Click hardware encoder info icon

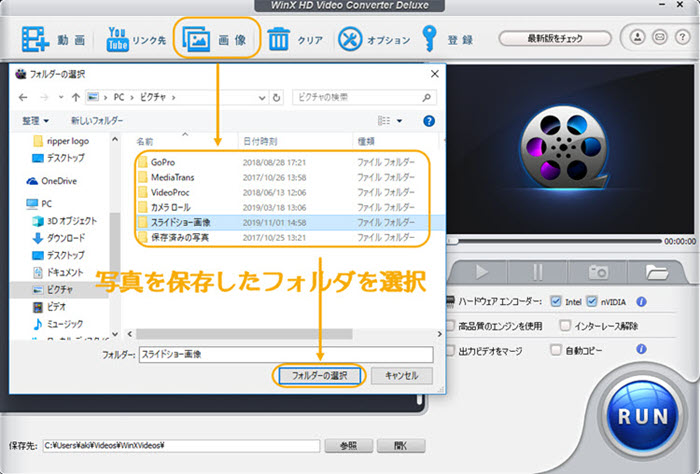click(642, 302)
